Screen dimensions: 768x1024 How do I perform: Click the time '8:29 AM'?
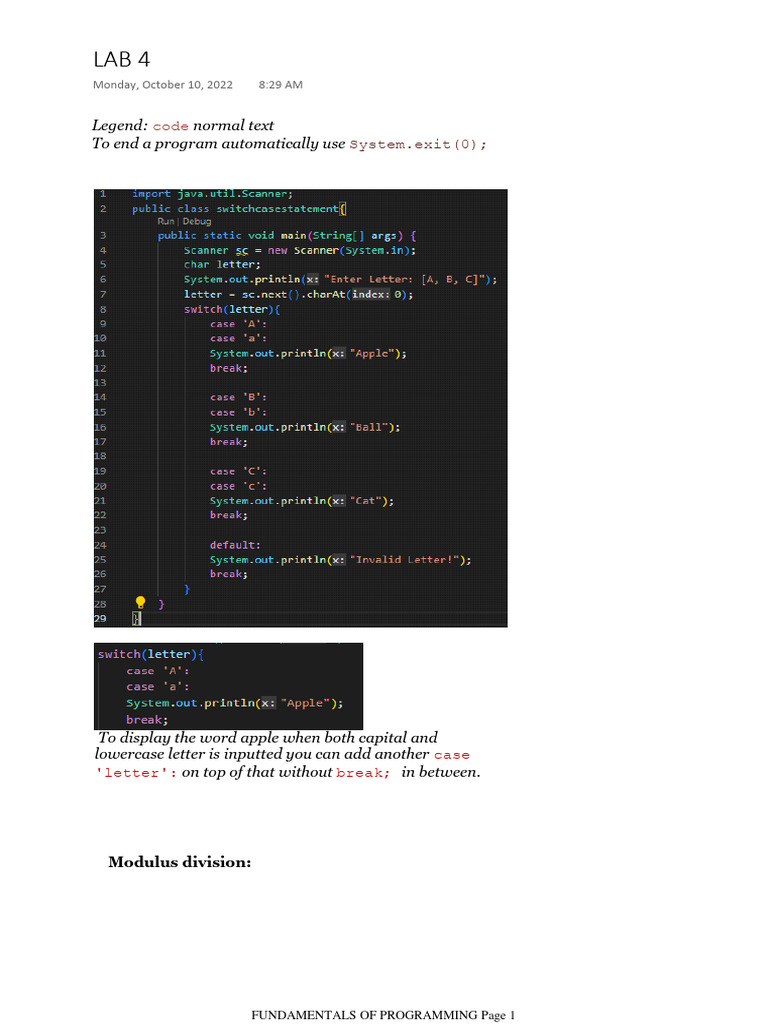tap(280, 85)
